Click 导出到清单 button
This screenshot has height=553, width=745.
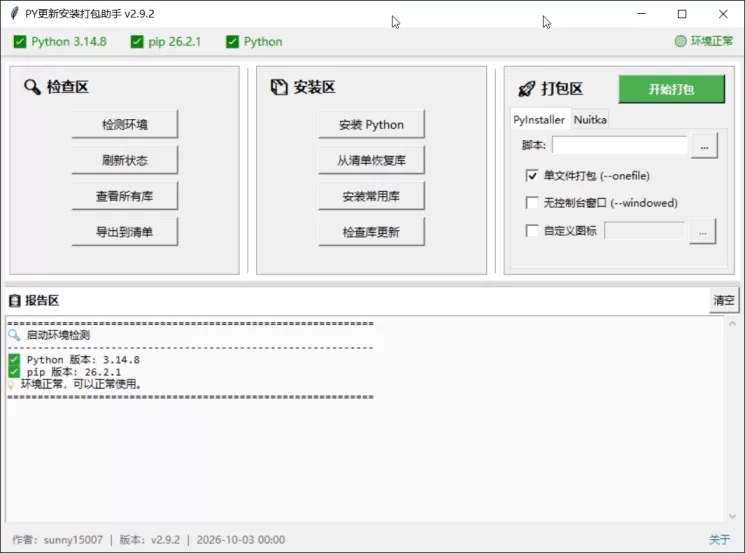[x=125, y=232]
